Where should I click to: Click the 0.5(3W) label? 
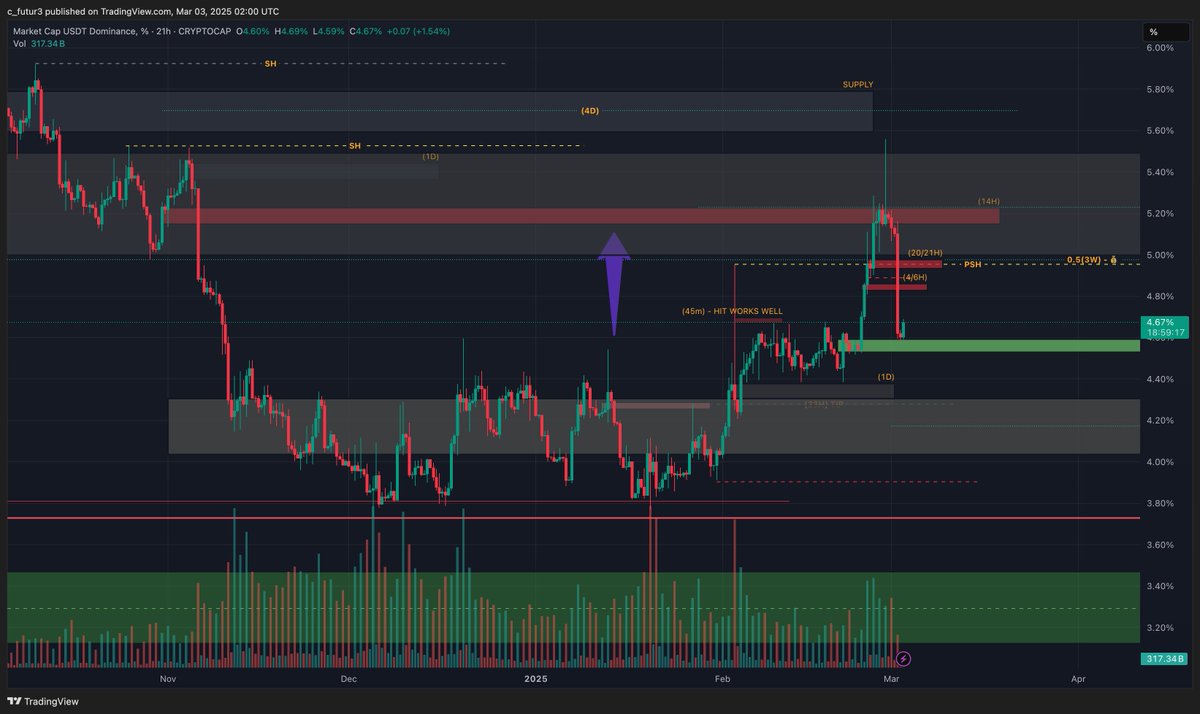click(1083, 260)
